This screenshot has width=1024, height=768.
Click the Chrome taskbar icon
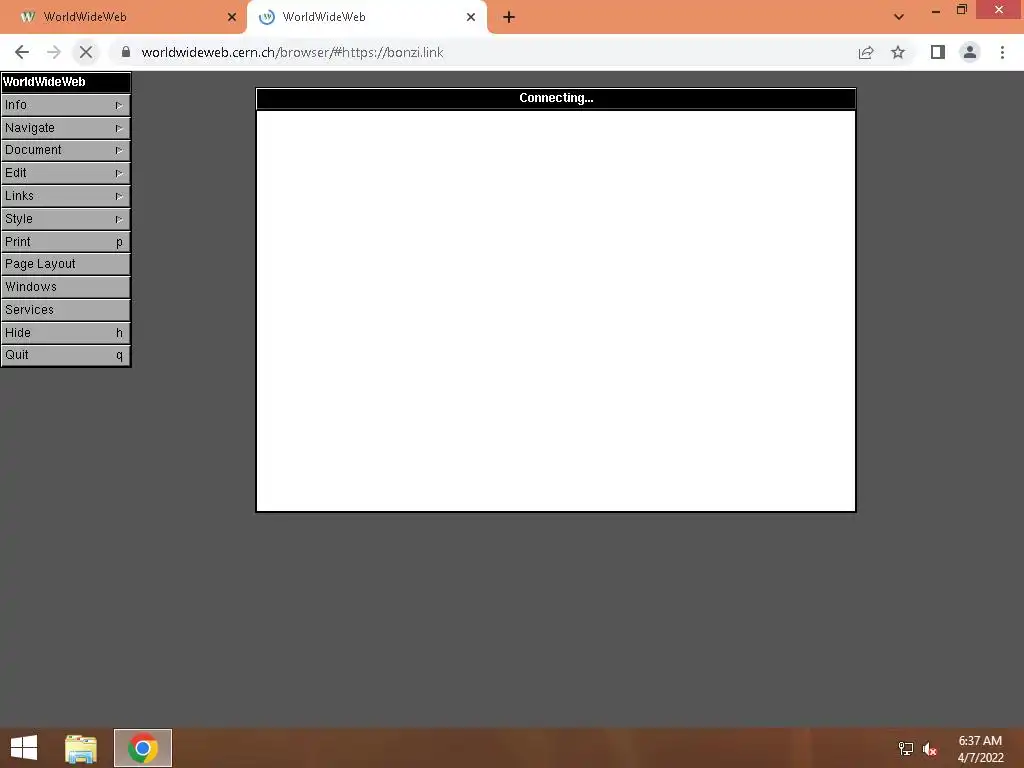pos(142,748)
